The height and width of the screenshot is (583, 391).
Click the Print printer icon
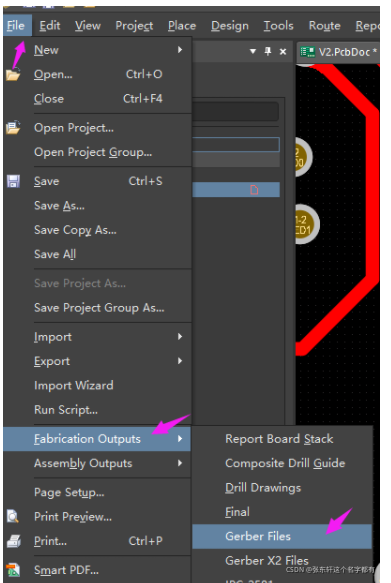click(x=13, y=541)
